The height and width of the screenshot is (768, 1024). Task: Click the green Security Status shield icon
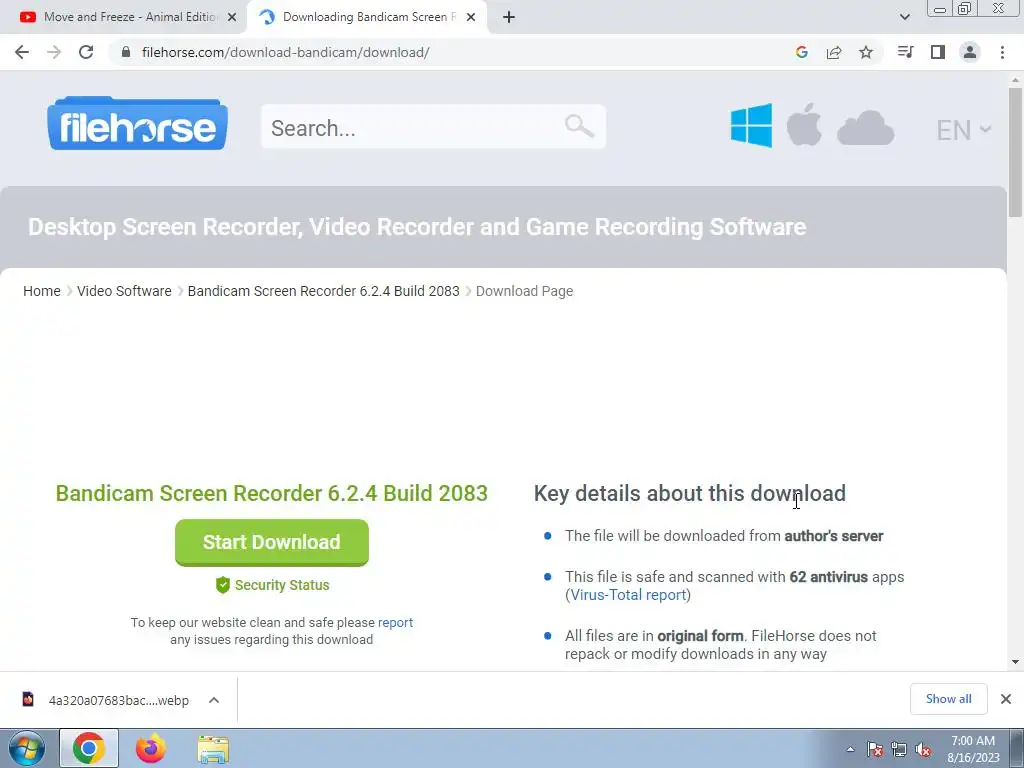coord(223,585)
